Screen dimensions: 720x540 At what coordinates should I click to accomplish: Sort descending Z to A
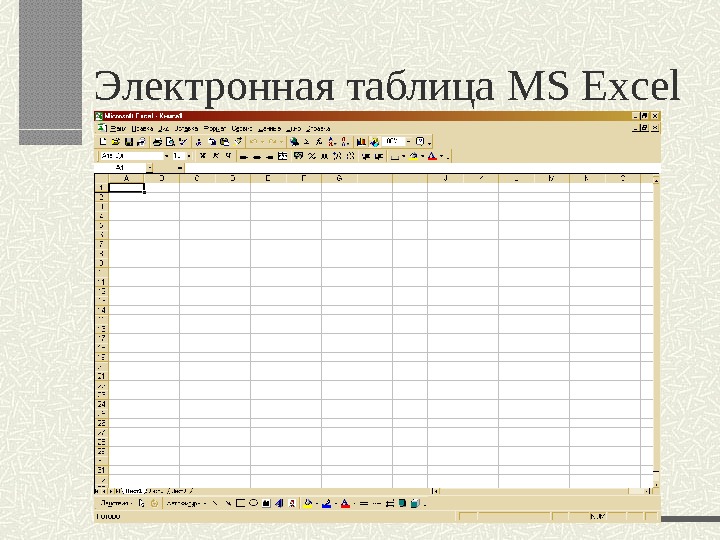[x=345, y=142]
